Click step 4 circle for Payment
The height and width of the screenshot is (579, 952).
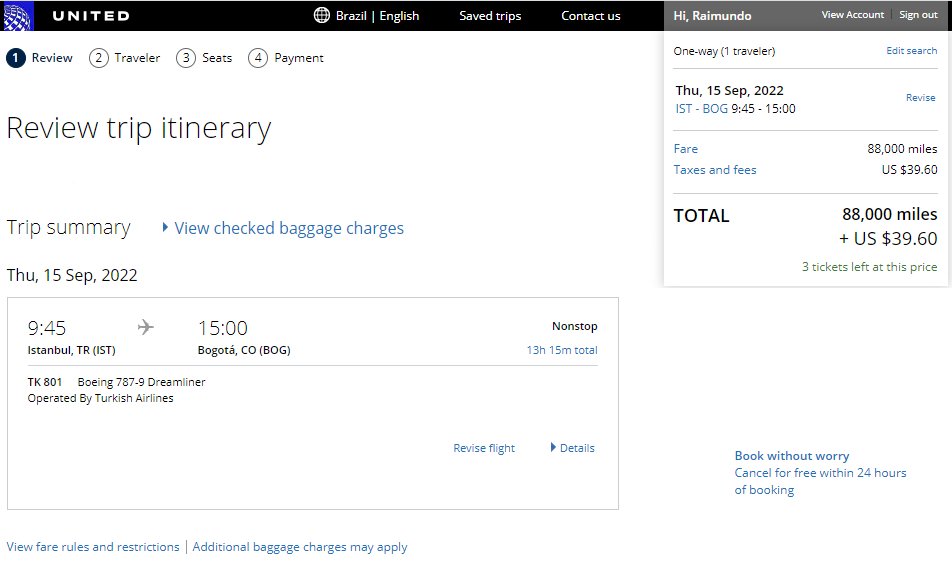pos(258,58)
